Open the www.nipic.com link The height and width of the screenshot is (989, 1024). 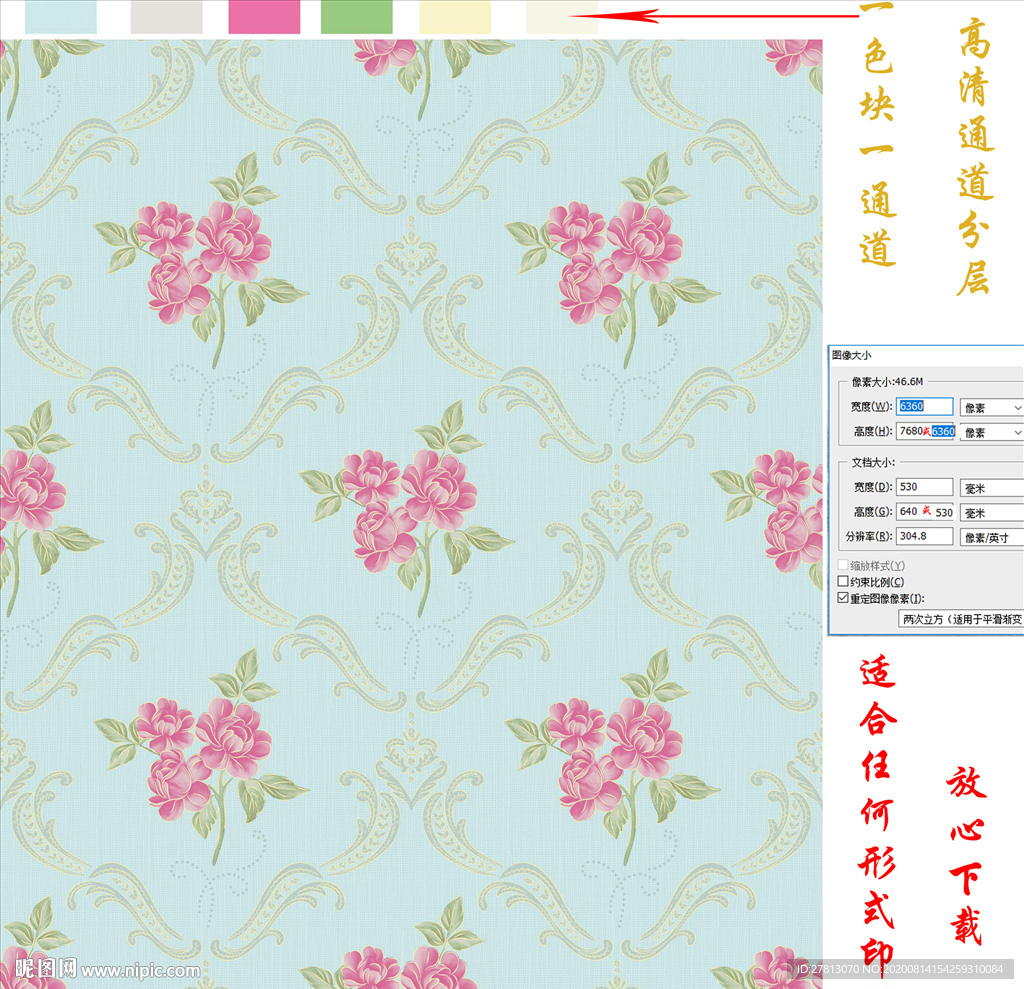pos(141,971)
